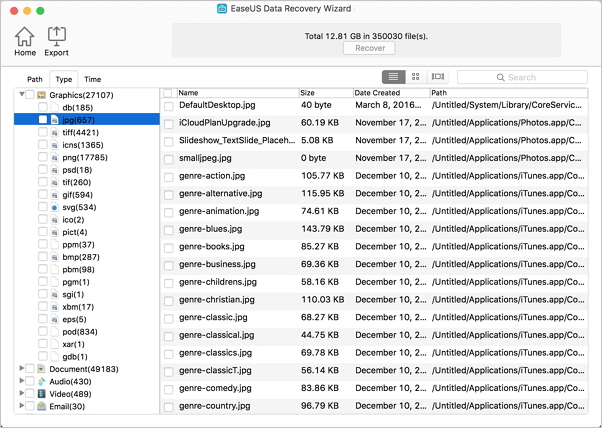Check the box for DefaultDesktop.jpg

click(x=169, y=106)
